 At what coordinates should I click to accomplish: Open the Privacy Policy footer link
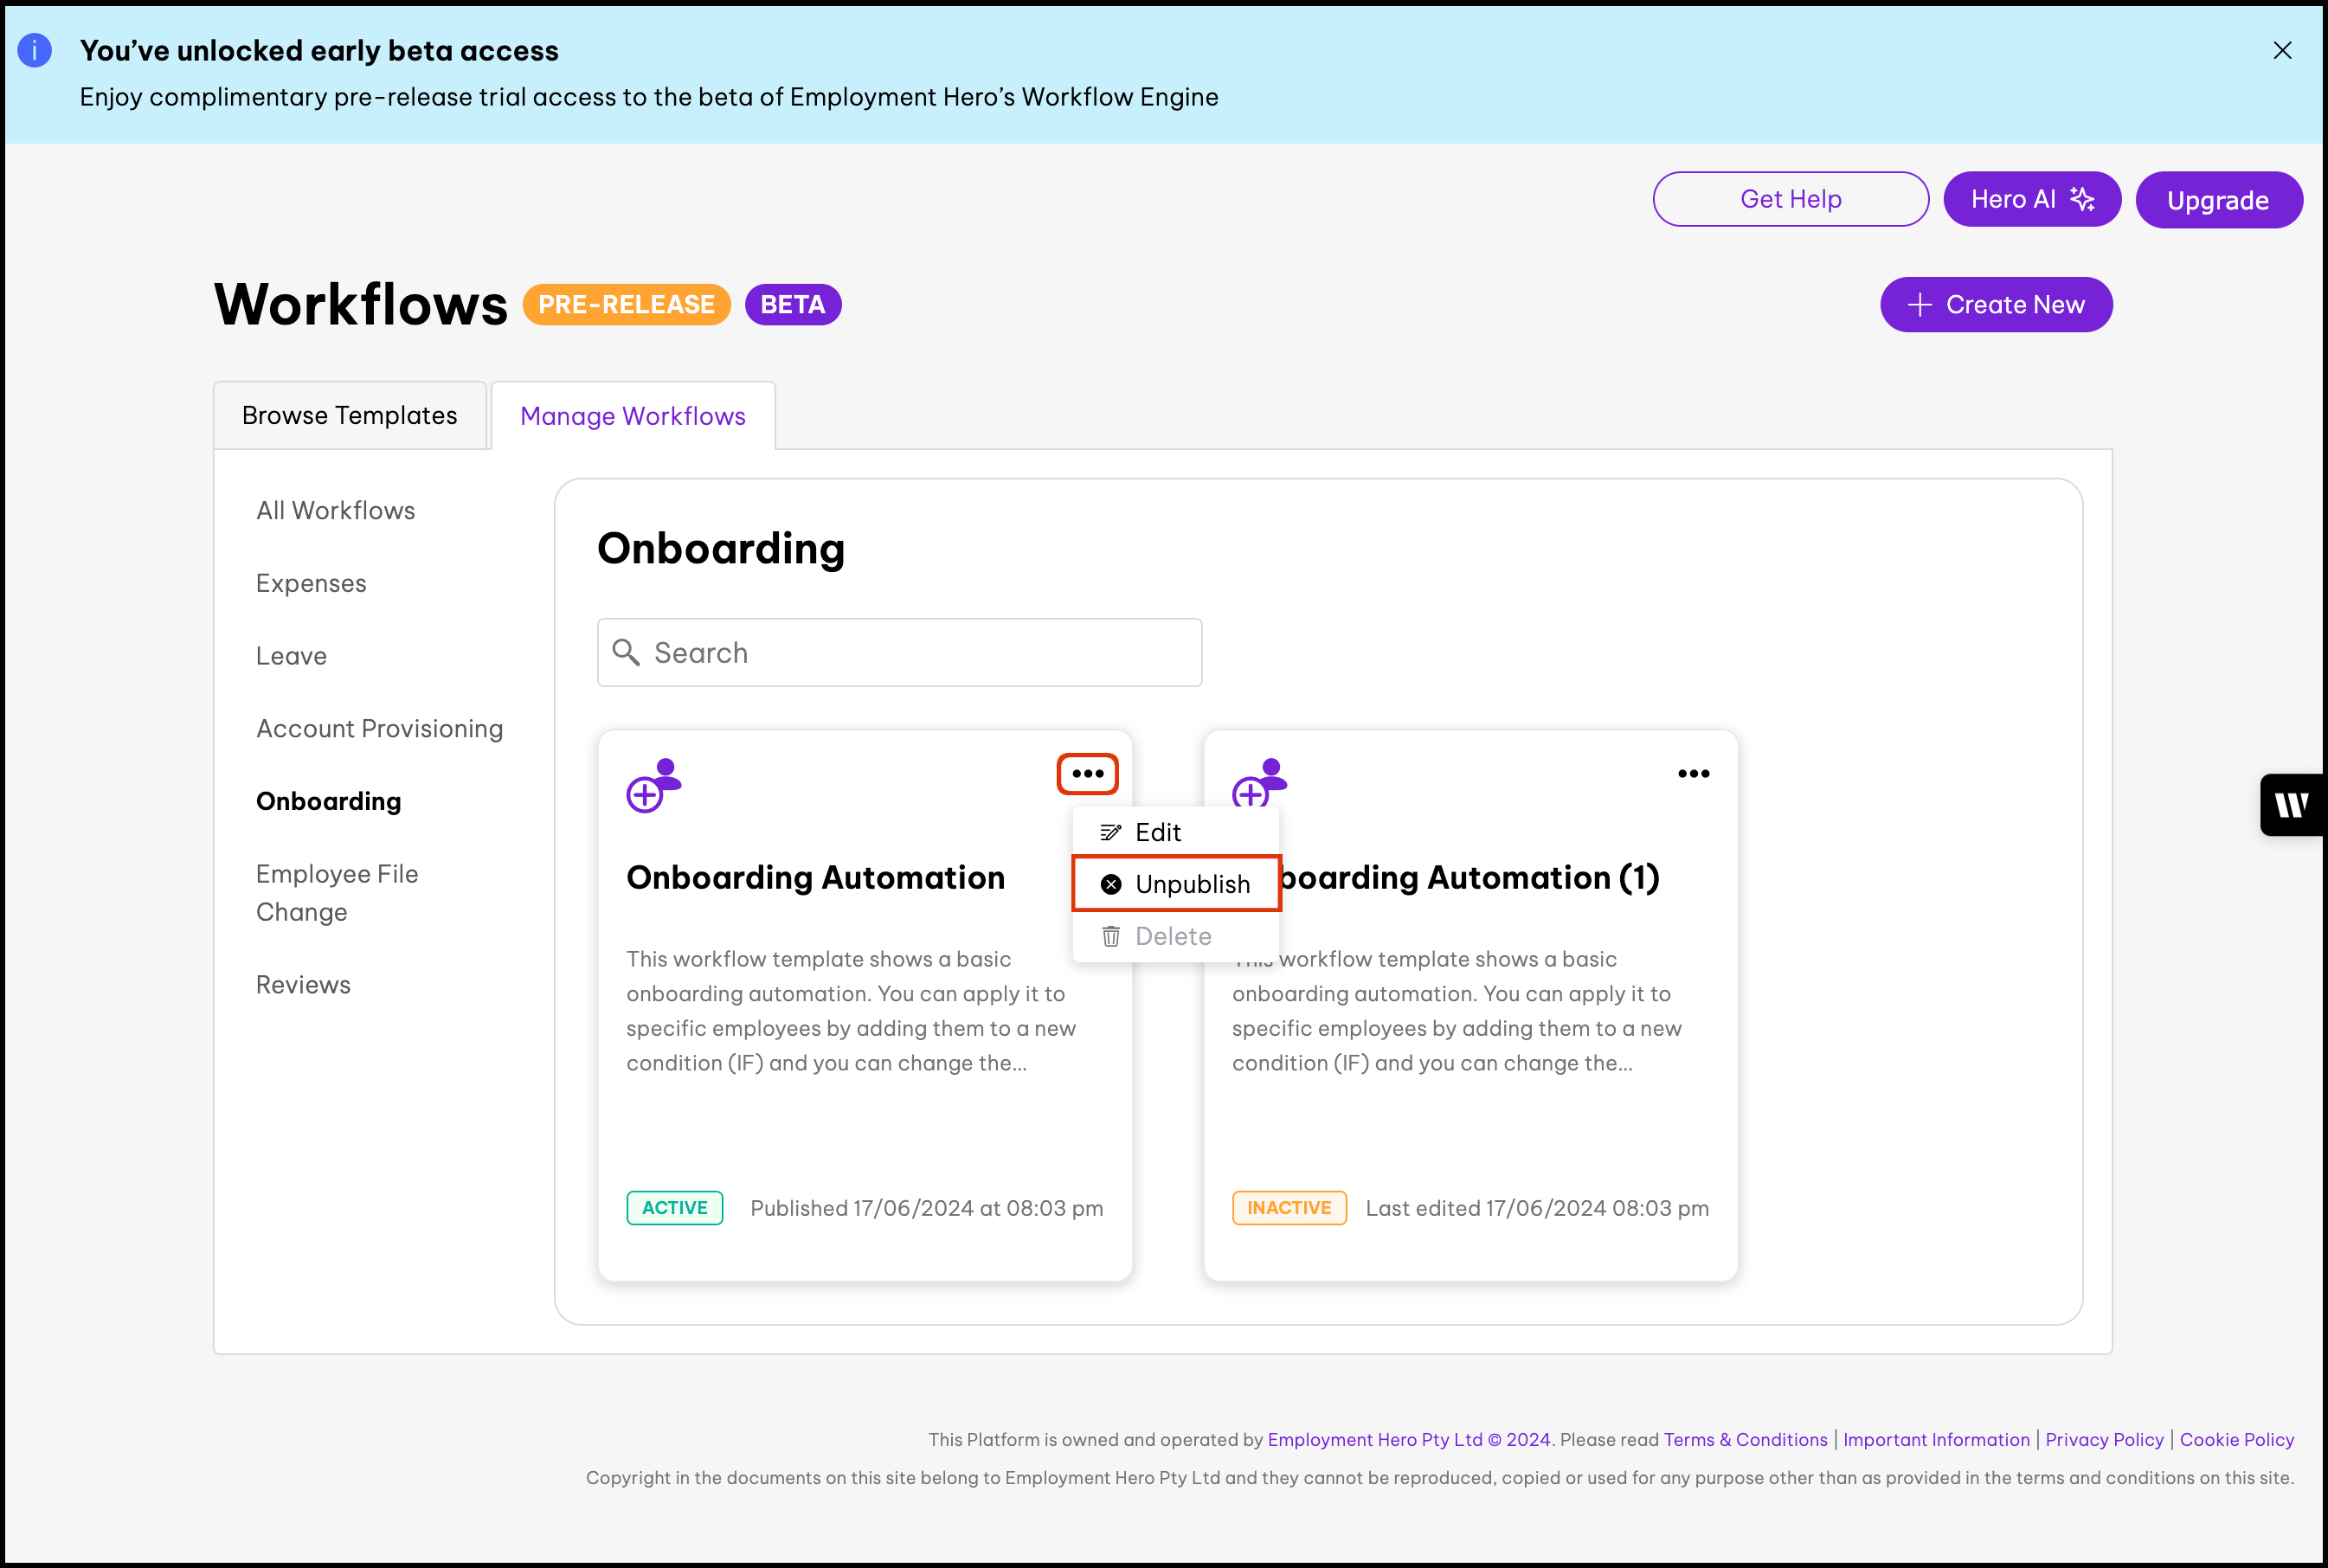pos(2103,1439)
